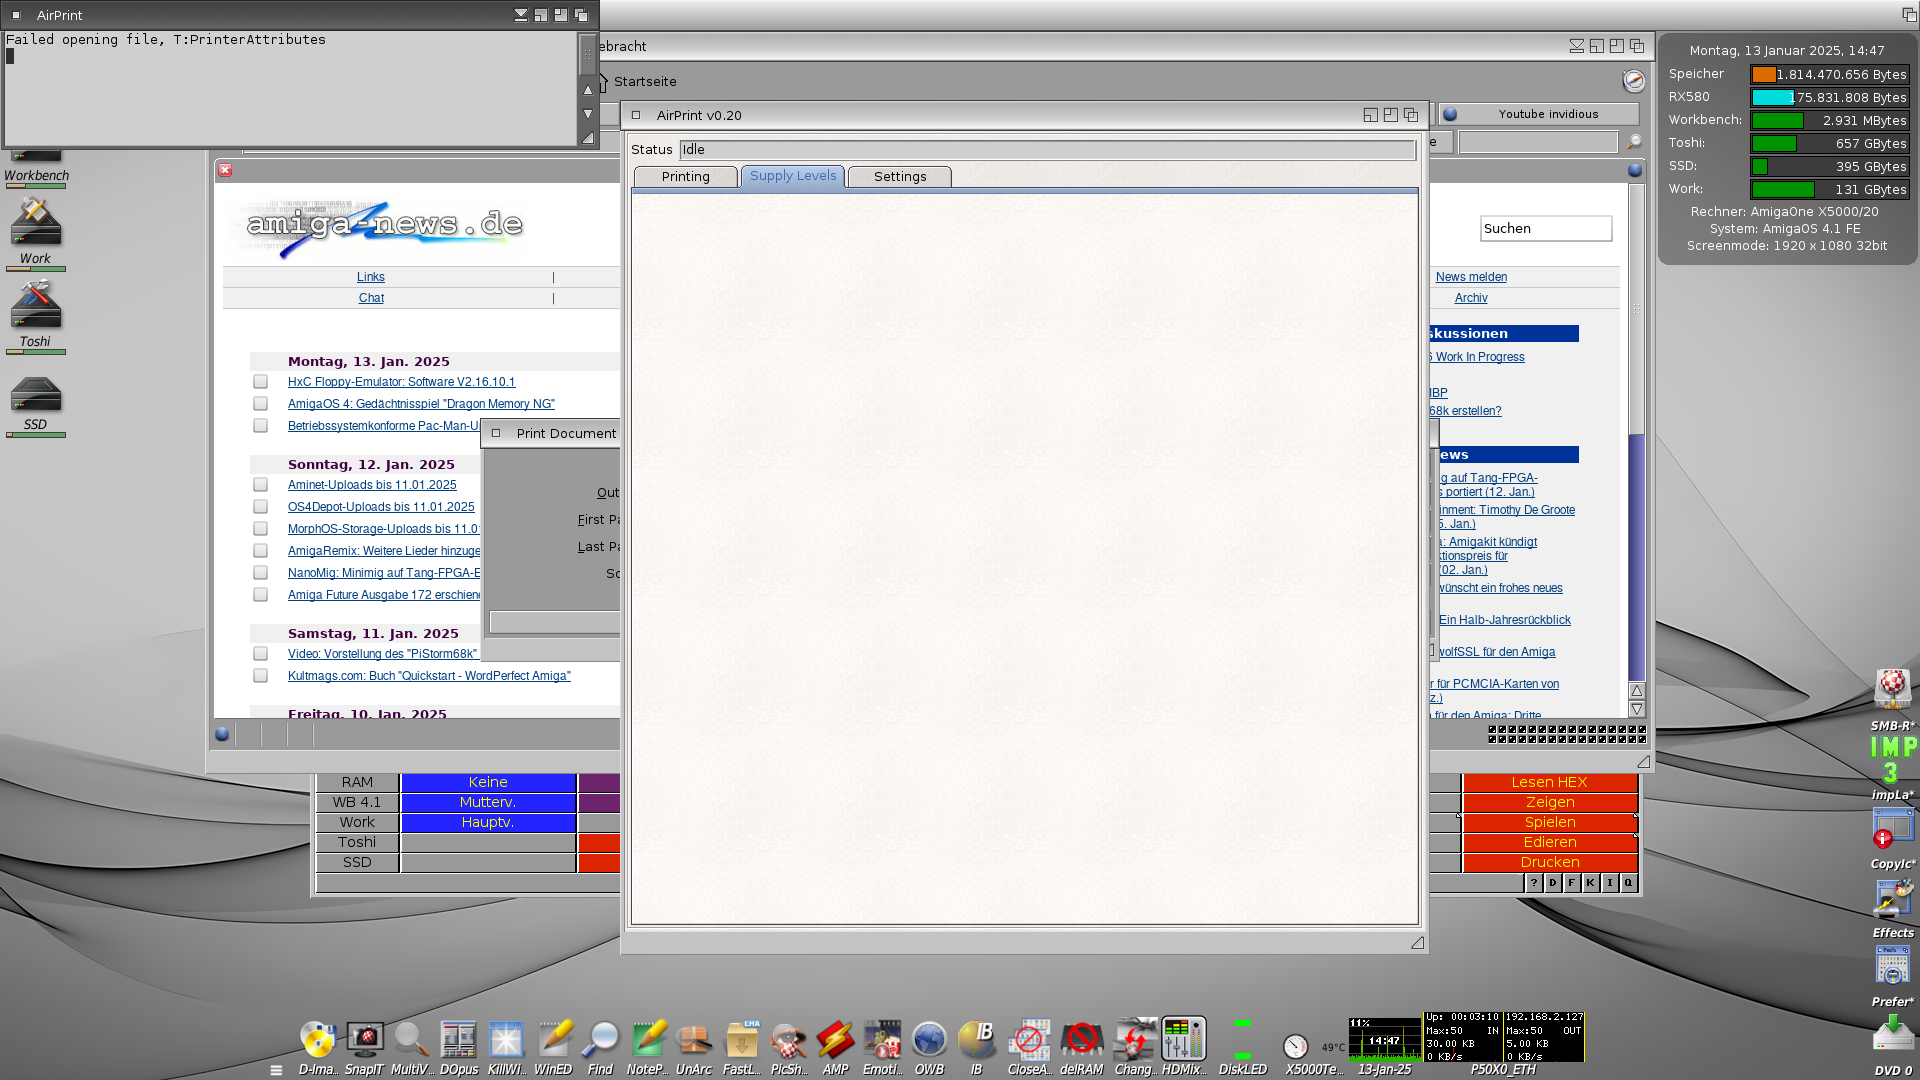Open the Archiv link
1920x1080 pixels.
[x=1471, y=298]
